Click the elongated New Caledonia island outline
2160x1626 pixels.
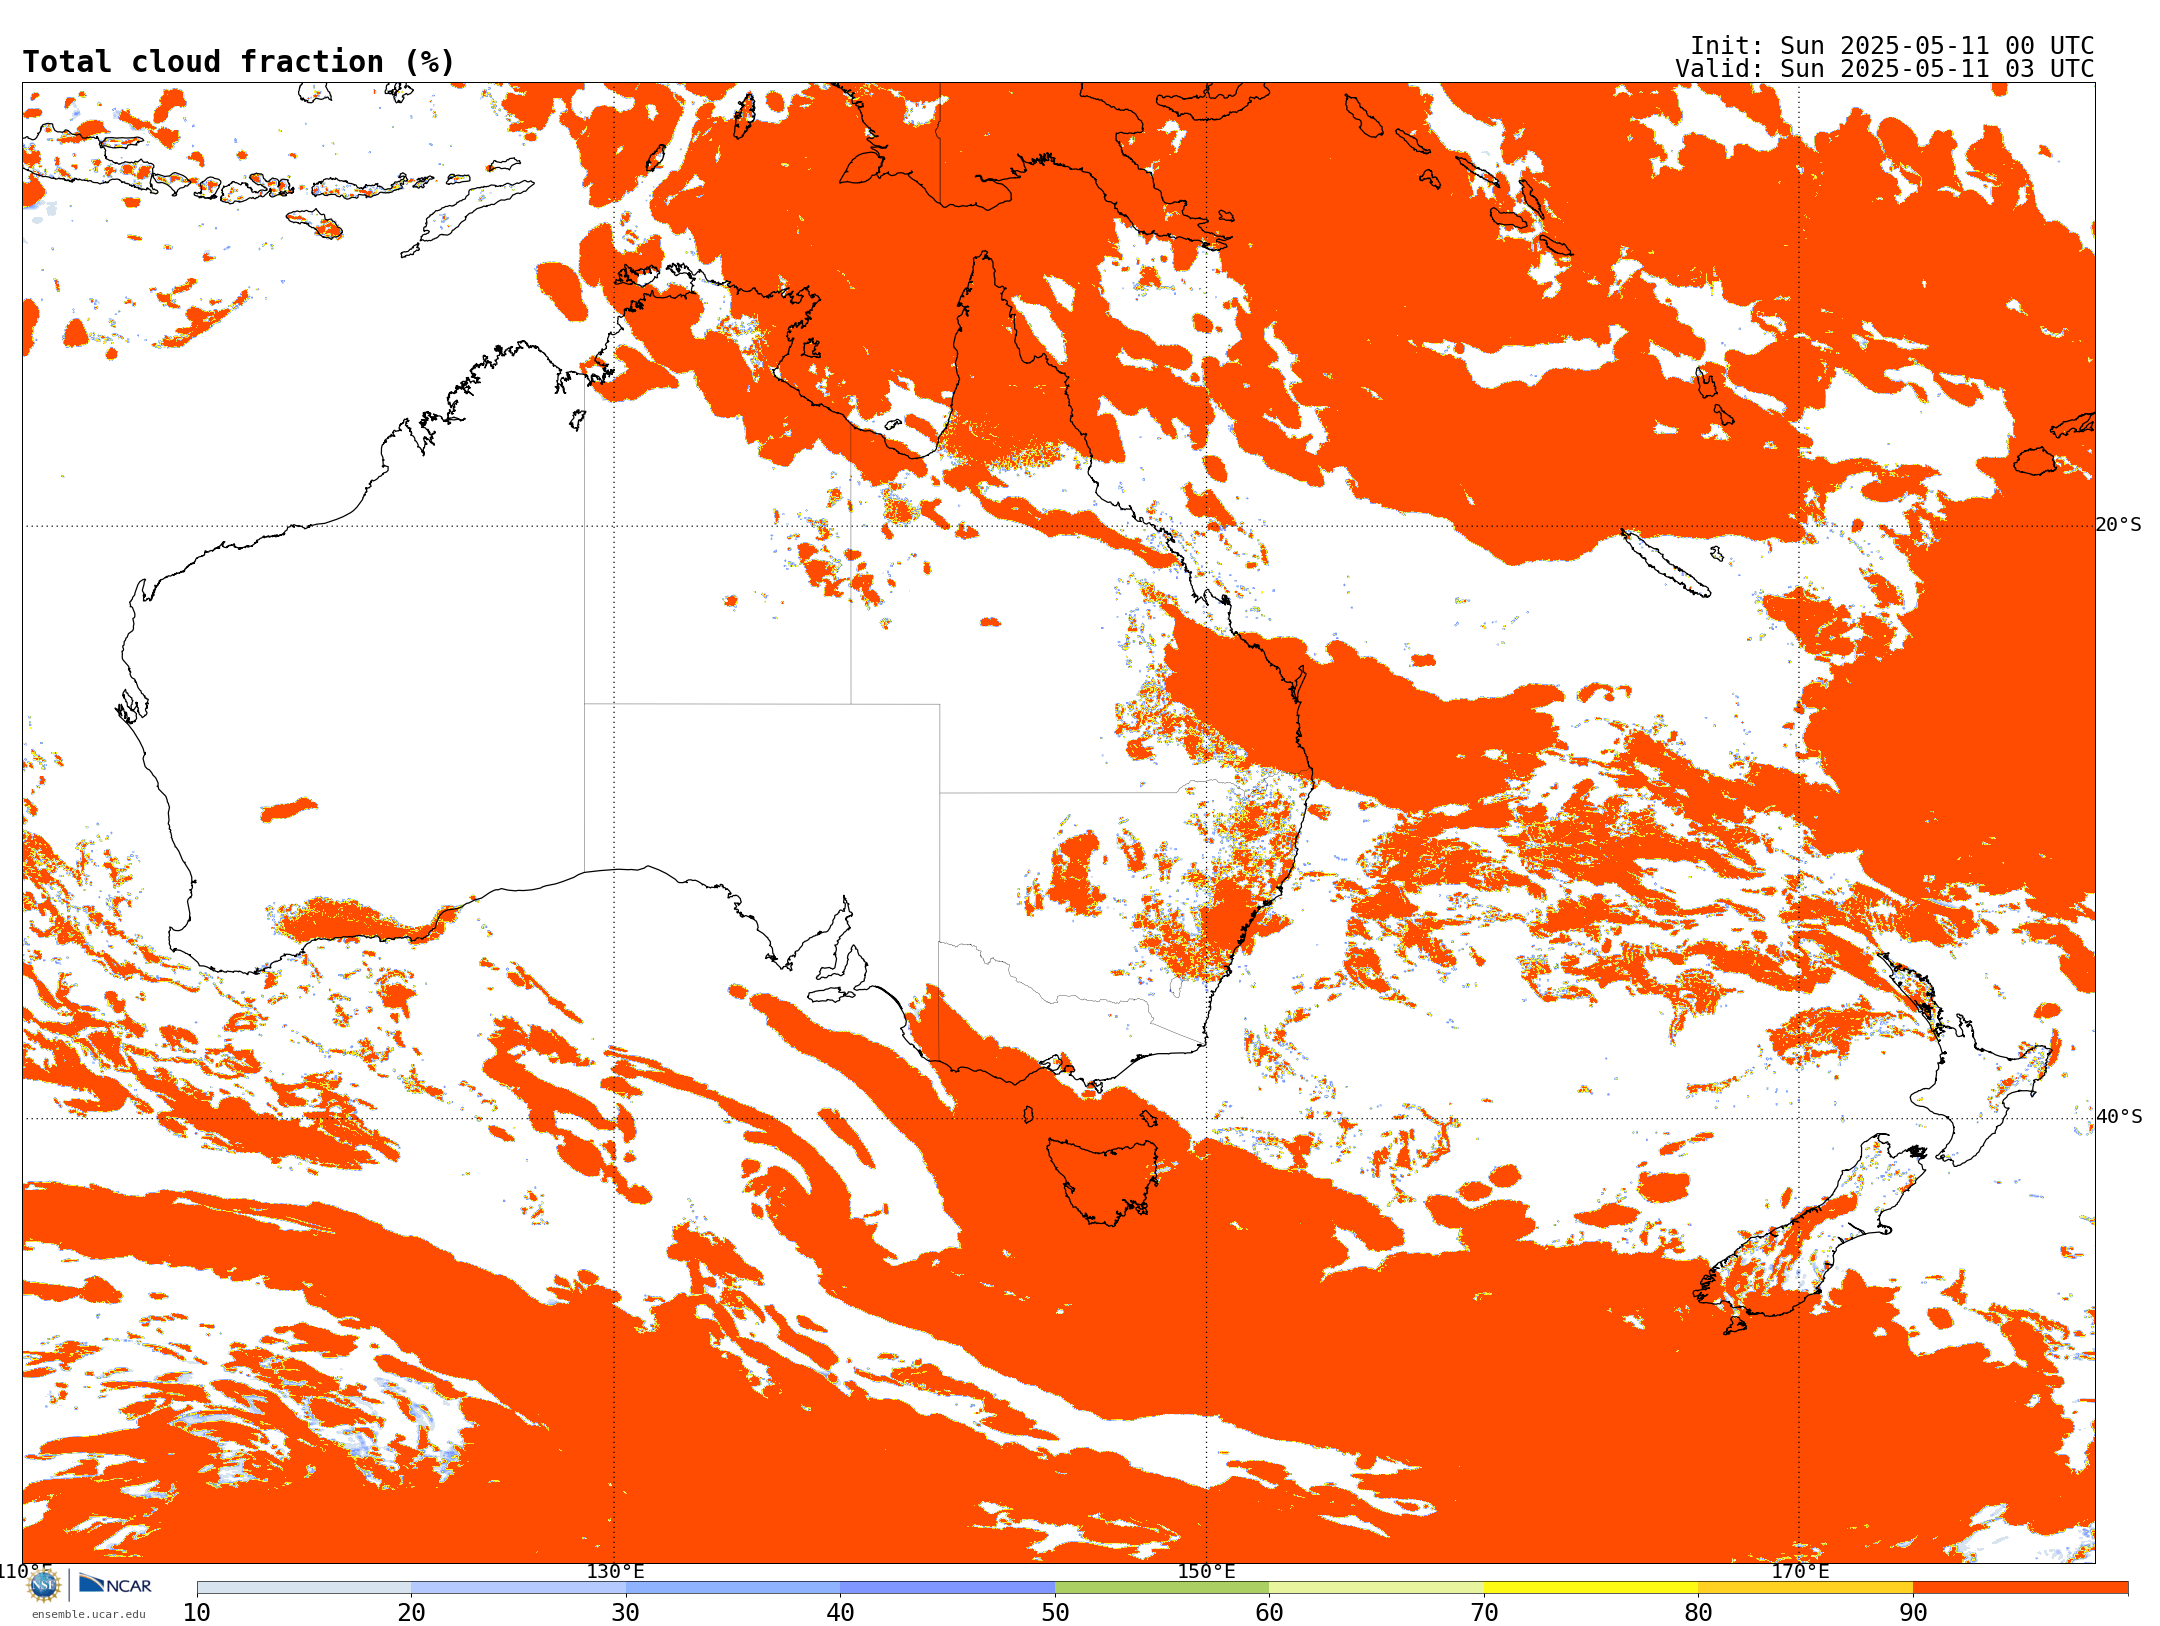pyautogui.click(x=1665, y=563)
